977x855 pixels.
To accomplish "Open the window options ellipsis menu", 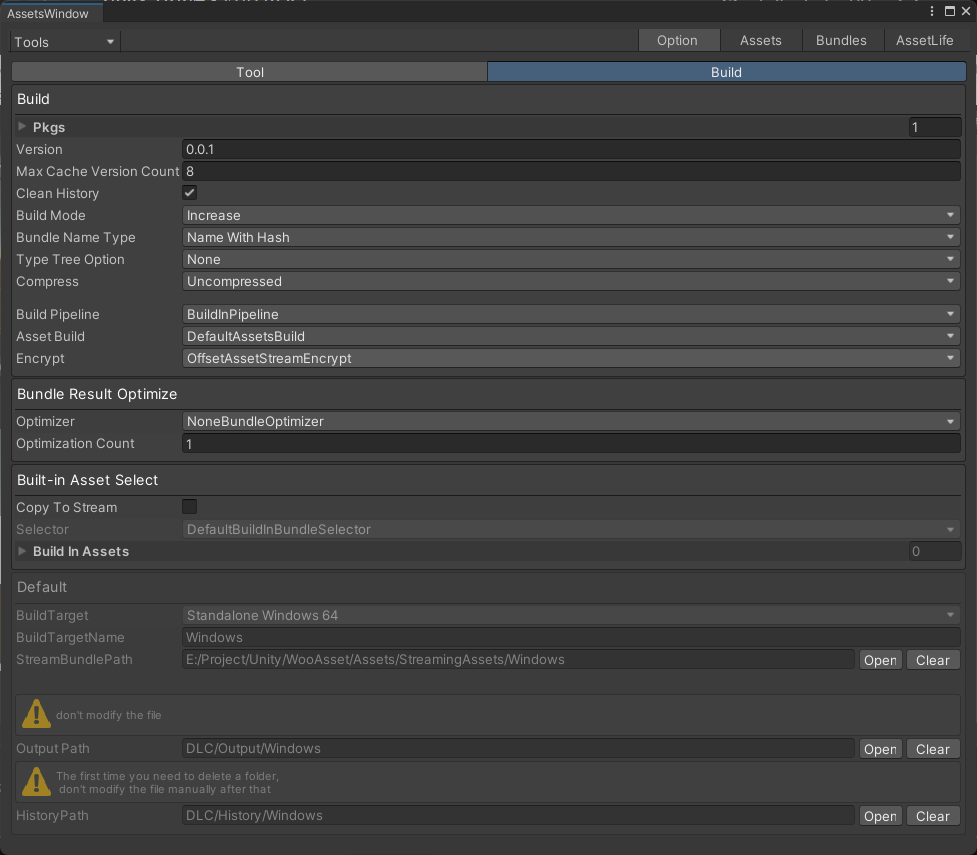I will (x=932, y=10).
